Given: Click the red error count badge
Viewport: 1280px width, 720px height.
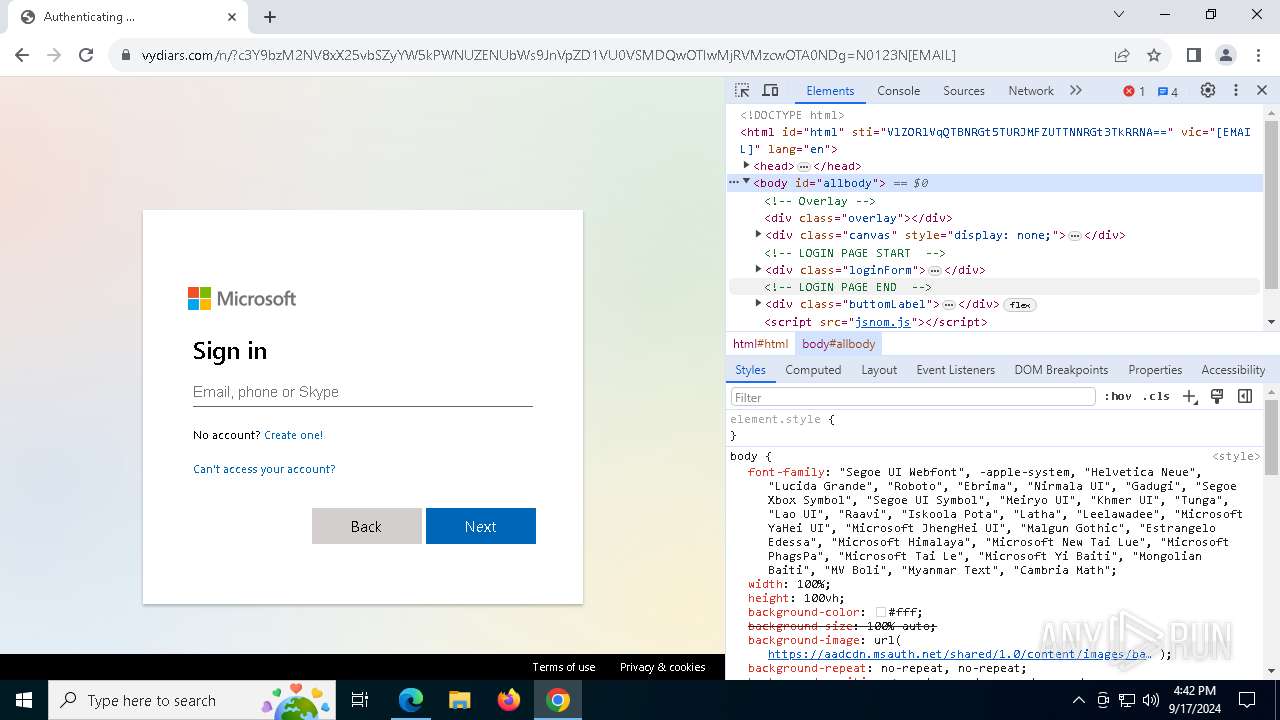Looking at the screenshot, I should tap(1134, 91).
